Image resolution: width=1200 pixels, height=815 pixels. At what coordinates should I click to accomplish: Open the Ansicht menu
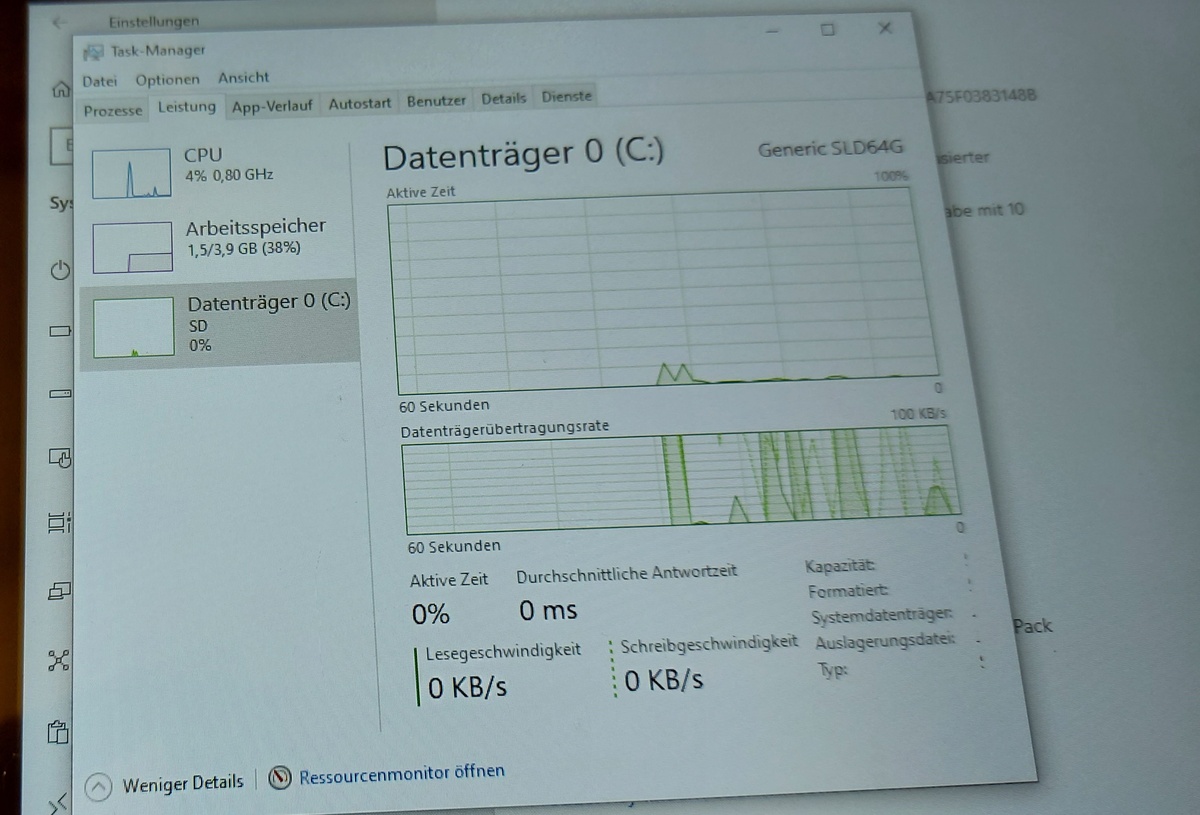pos(243,77)
